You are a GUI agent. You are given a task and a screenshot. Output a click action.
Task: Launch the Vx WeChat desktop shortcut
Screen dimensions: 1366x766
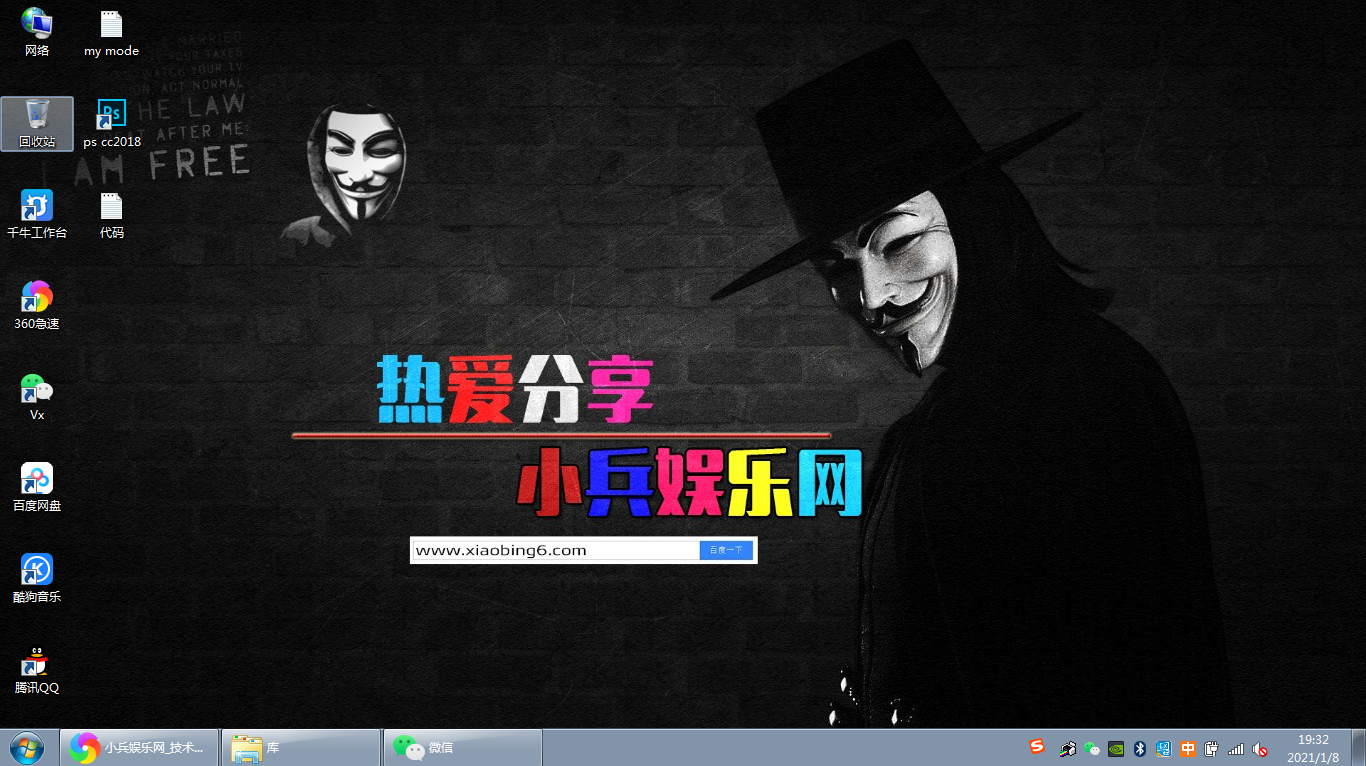coord(37,396)
